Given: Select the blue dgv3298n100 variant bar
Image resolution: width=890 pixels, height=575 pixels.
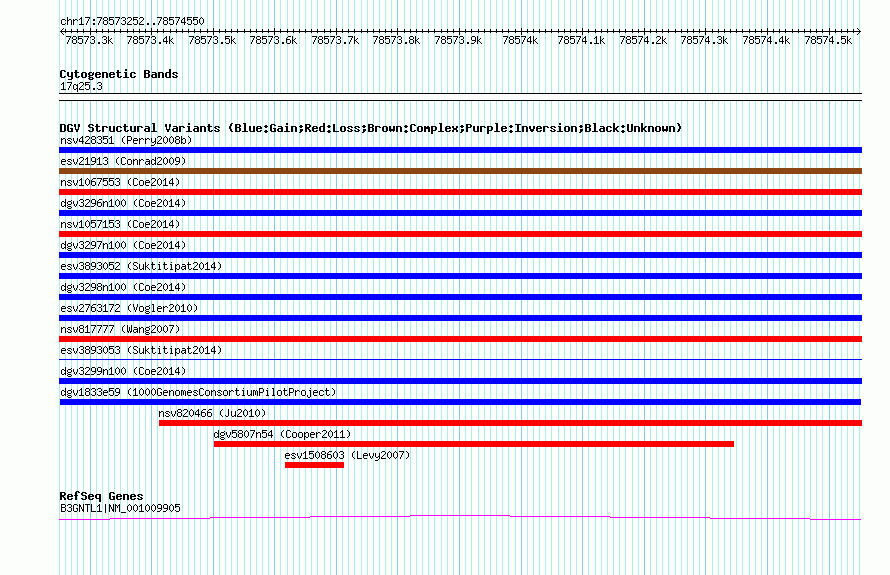Looking at the screenshot, I should tap(460, 297).
